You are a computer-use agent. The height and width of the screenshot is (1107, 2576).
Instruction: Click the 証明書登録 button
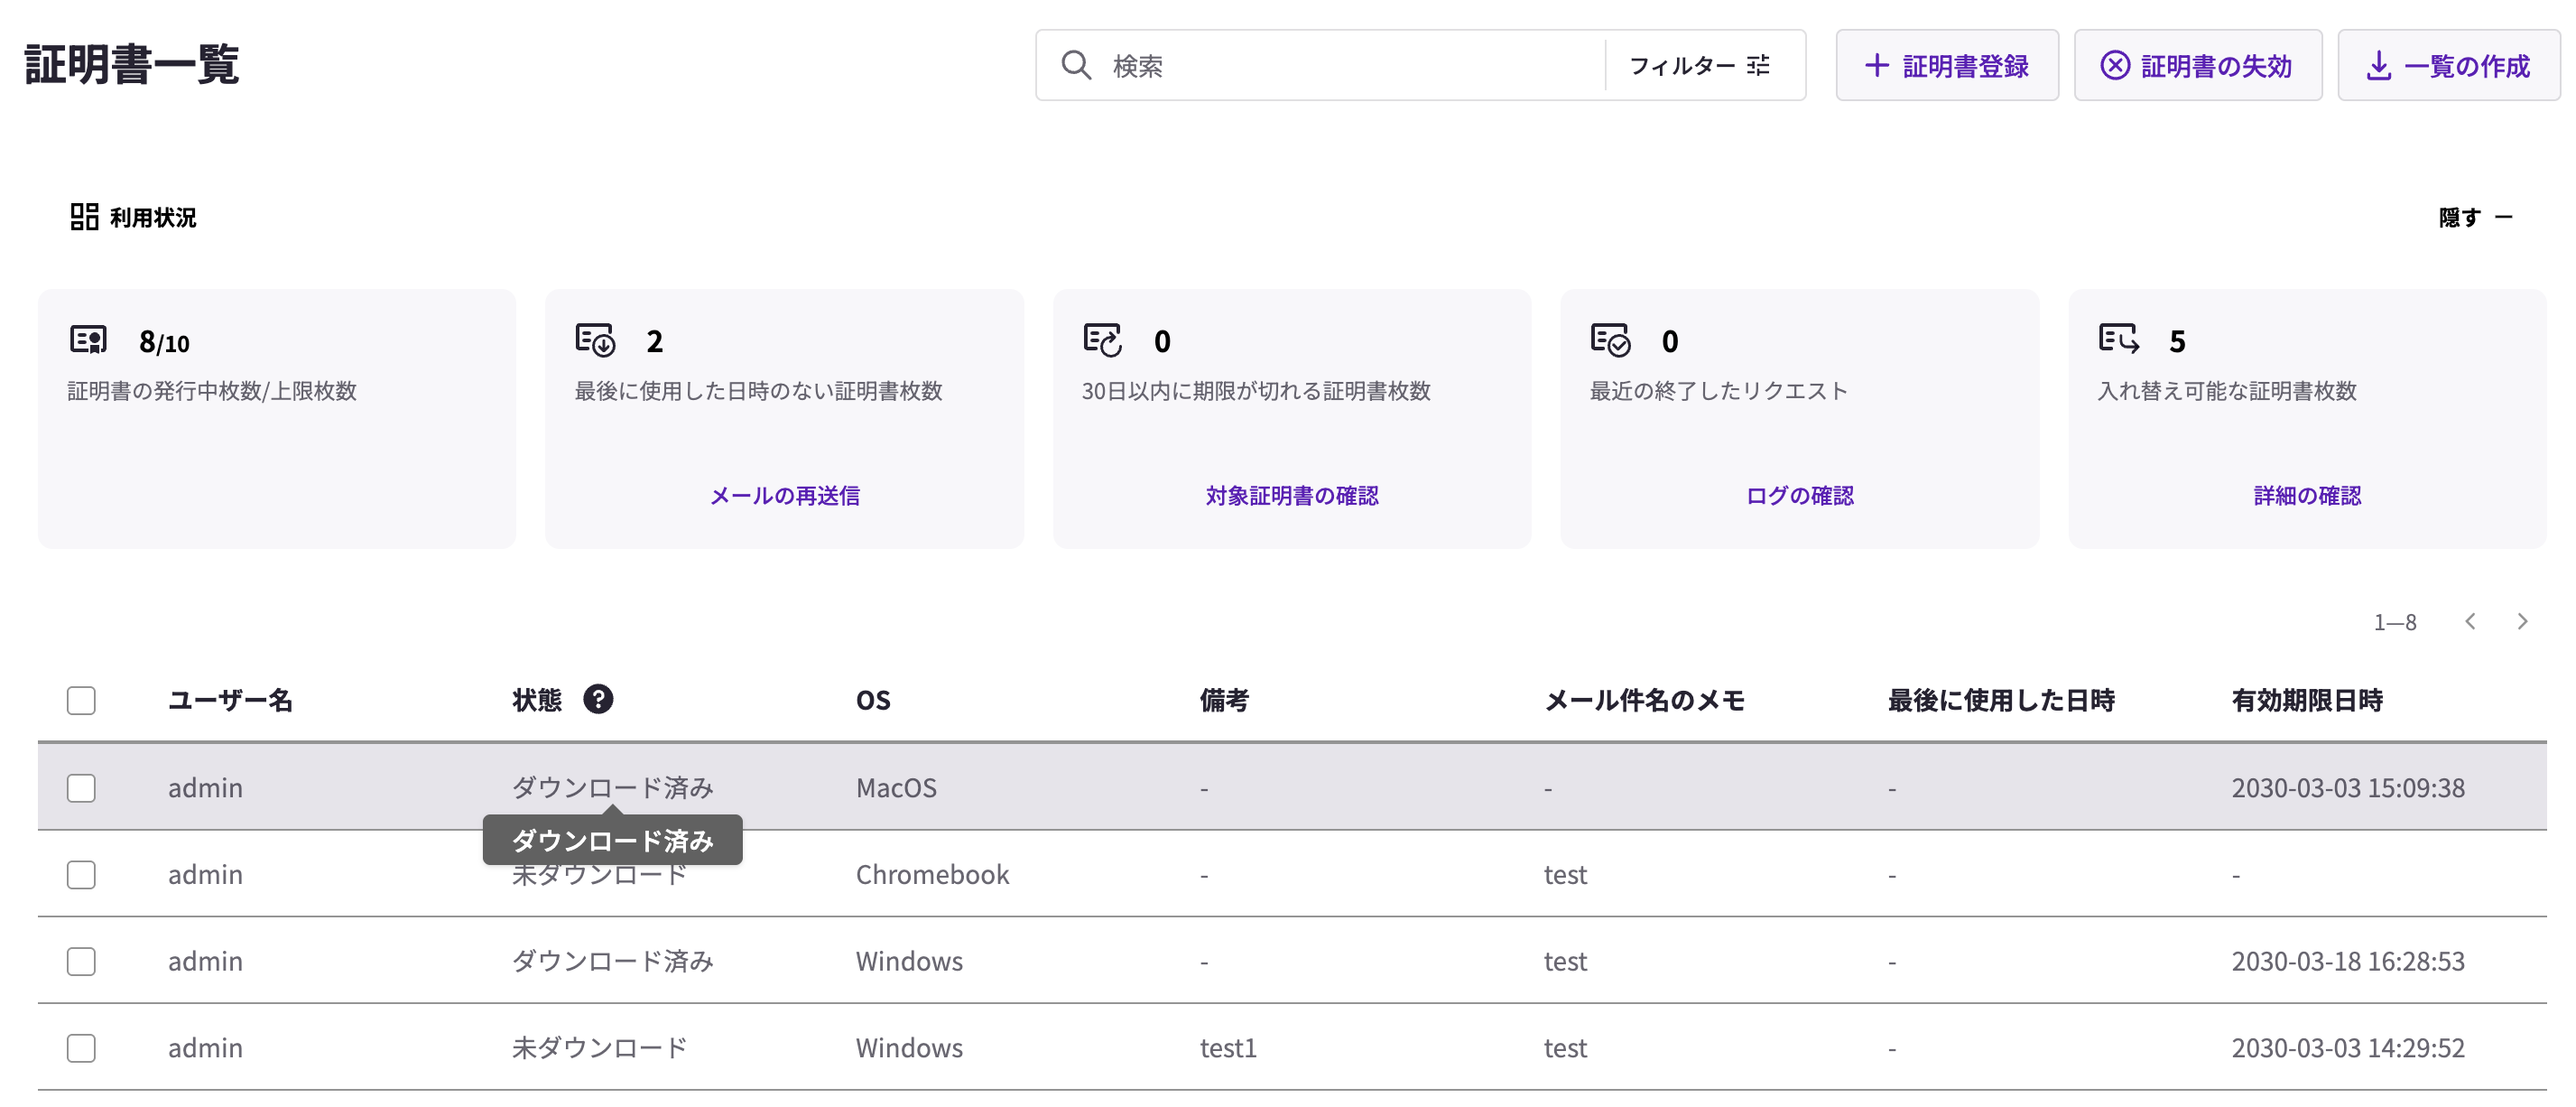point(1946,65)
